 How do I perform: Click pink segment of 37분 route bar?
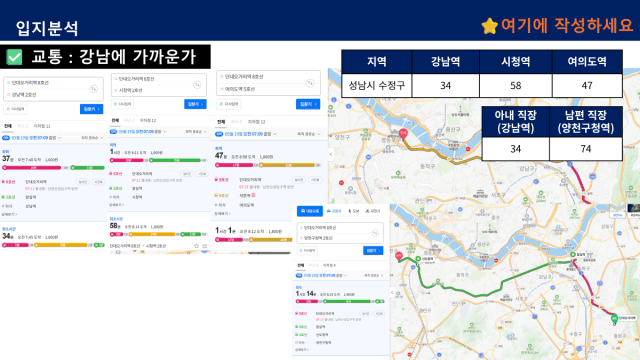coord(32,168)
